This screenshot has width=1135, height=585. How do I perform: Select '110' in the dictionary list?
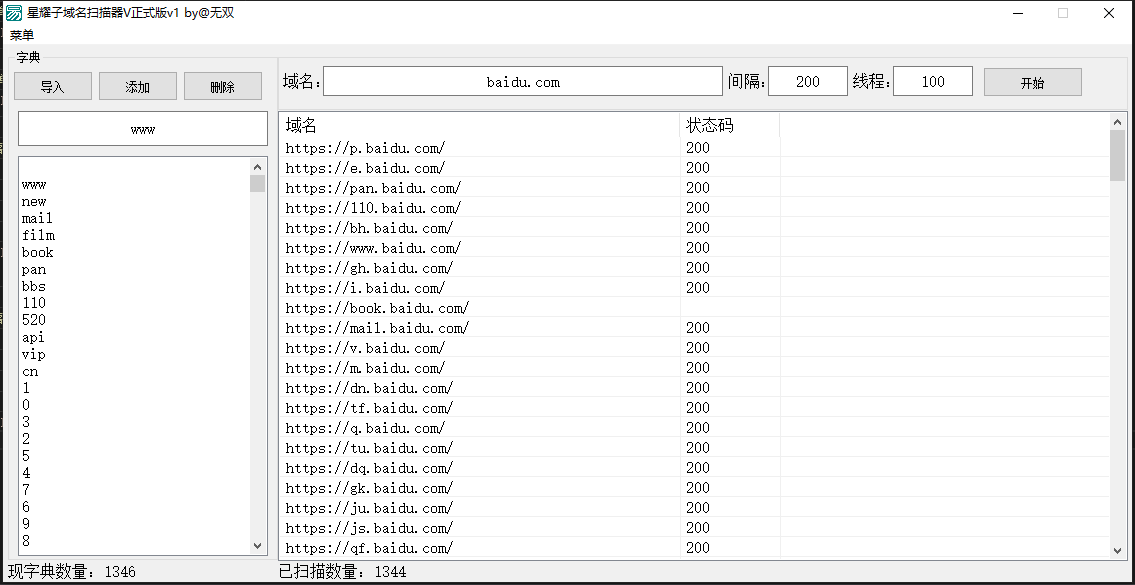(x=34, y=303)
